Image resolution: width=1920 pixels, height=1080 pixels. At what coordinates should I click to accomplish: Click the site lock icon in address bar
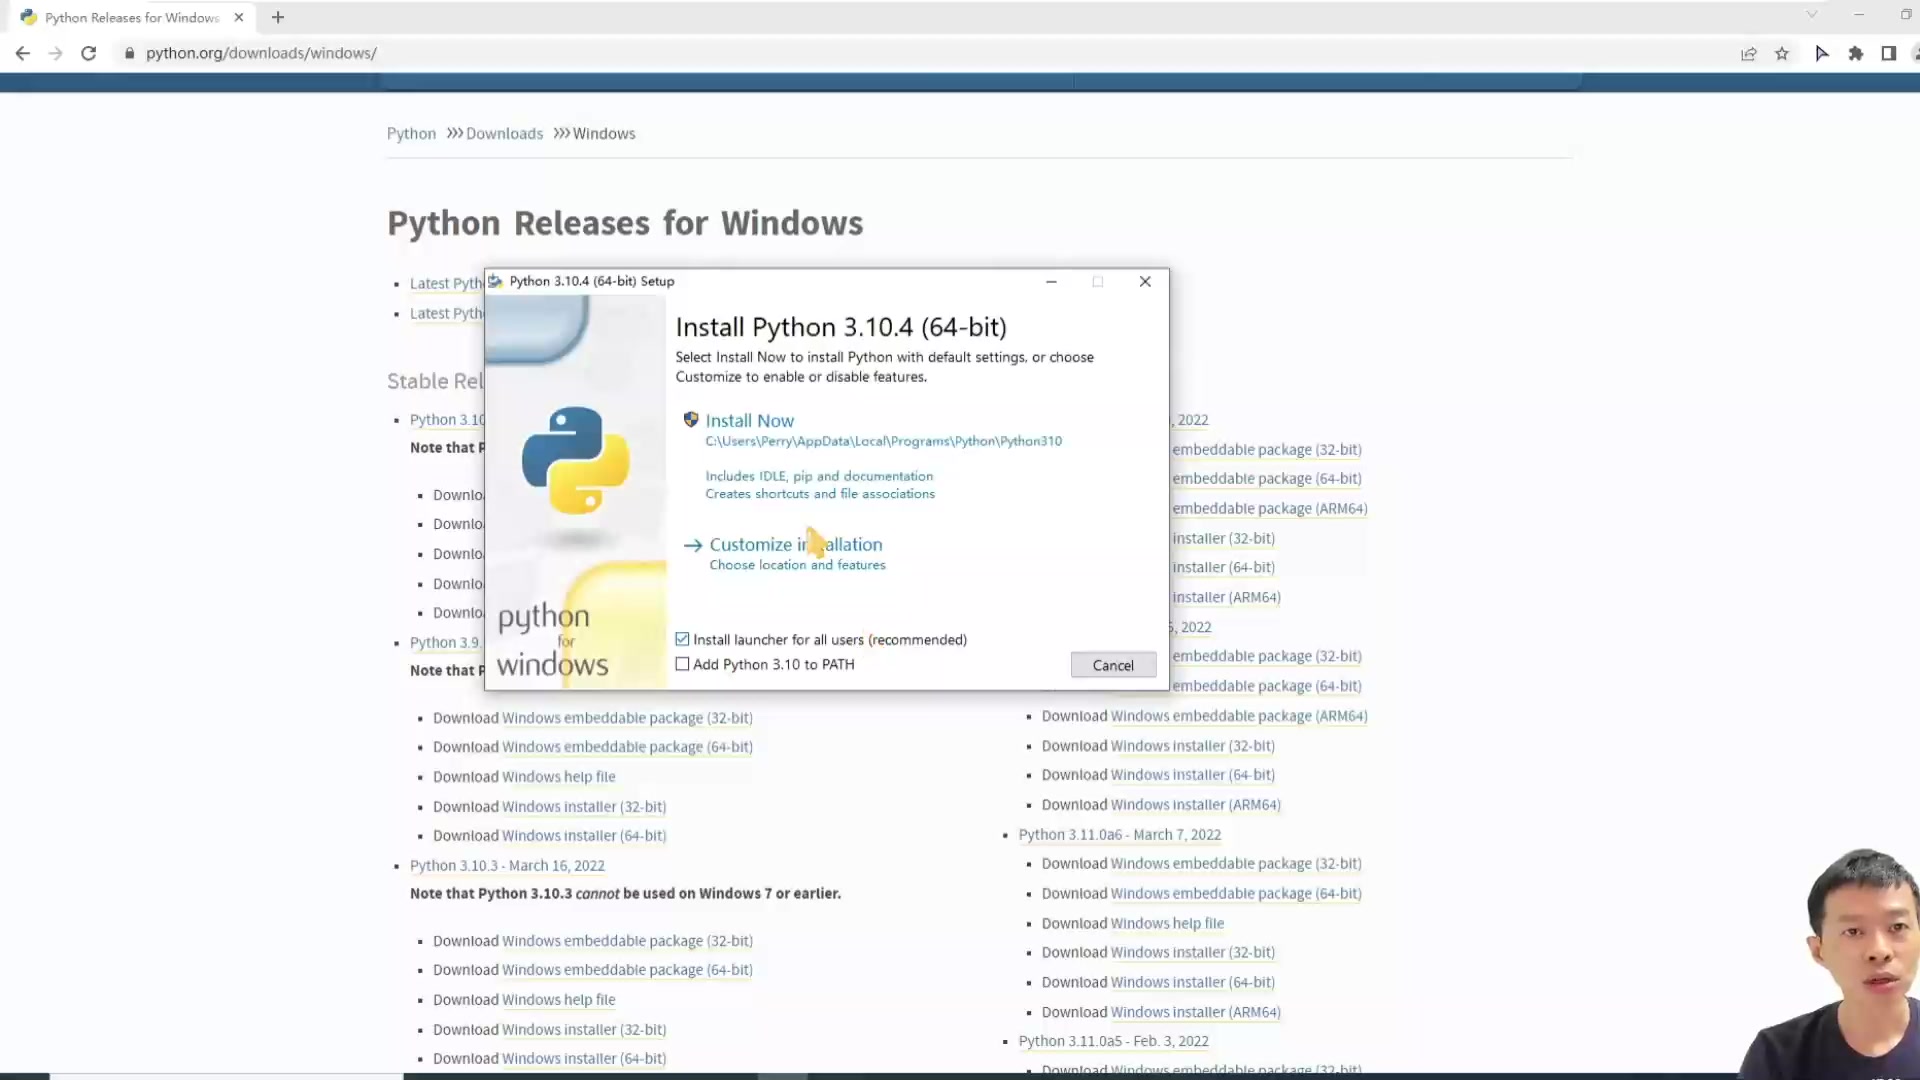click(129, 53)
